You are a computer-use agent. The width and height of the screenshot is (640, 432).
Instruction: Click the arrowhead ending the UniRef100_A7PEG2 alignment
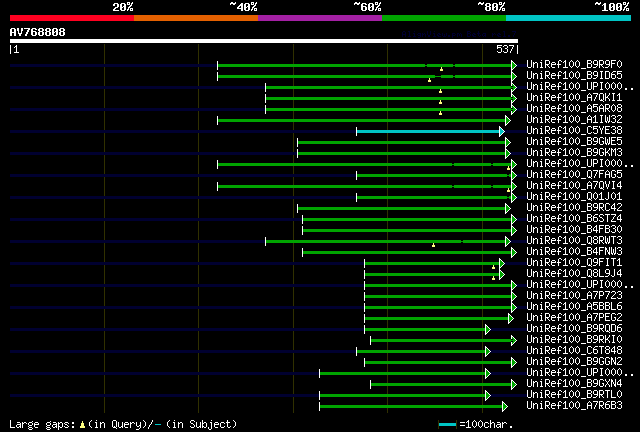tap(511, 318)
